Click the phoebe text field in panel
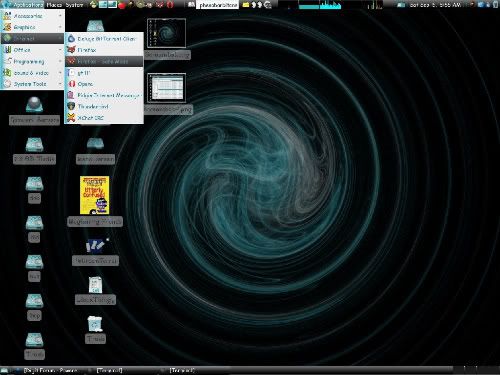This screenshot has height=375, width=500. click(217, 5)
